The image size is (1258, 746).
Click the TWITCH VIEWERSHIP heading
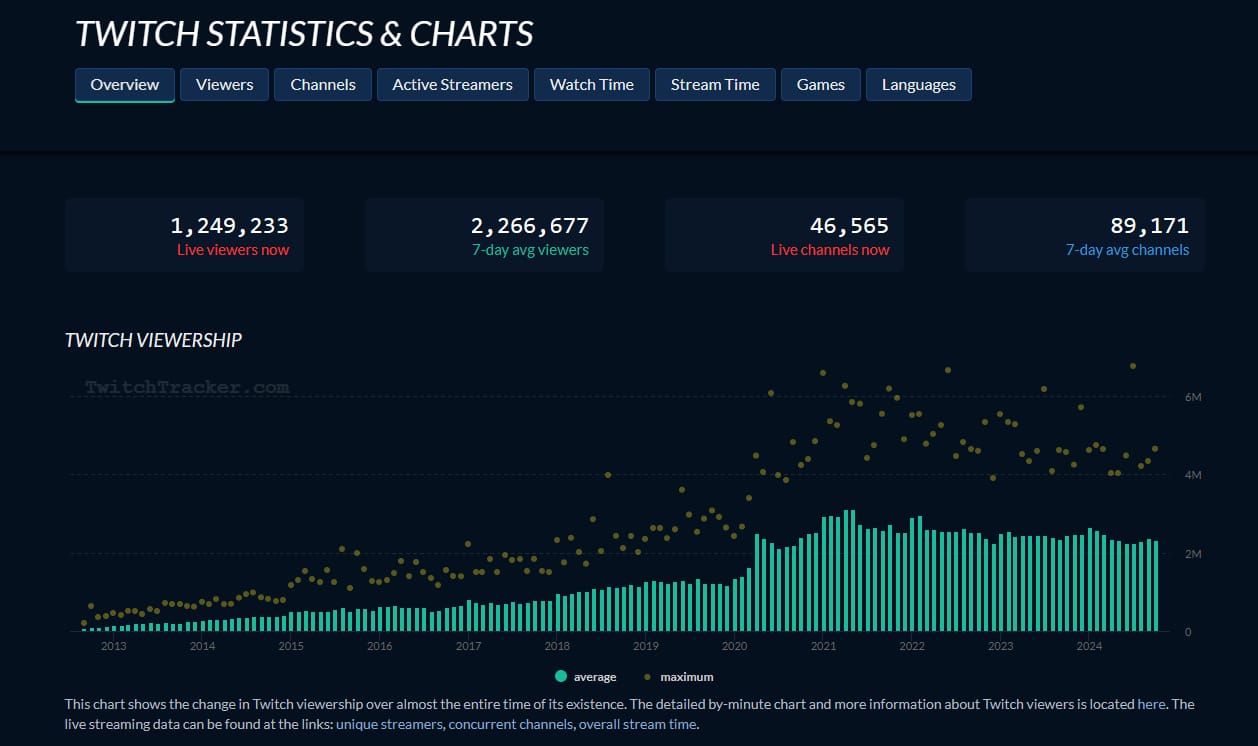click(x=153, y=340)
